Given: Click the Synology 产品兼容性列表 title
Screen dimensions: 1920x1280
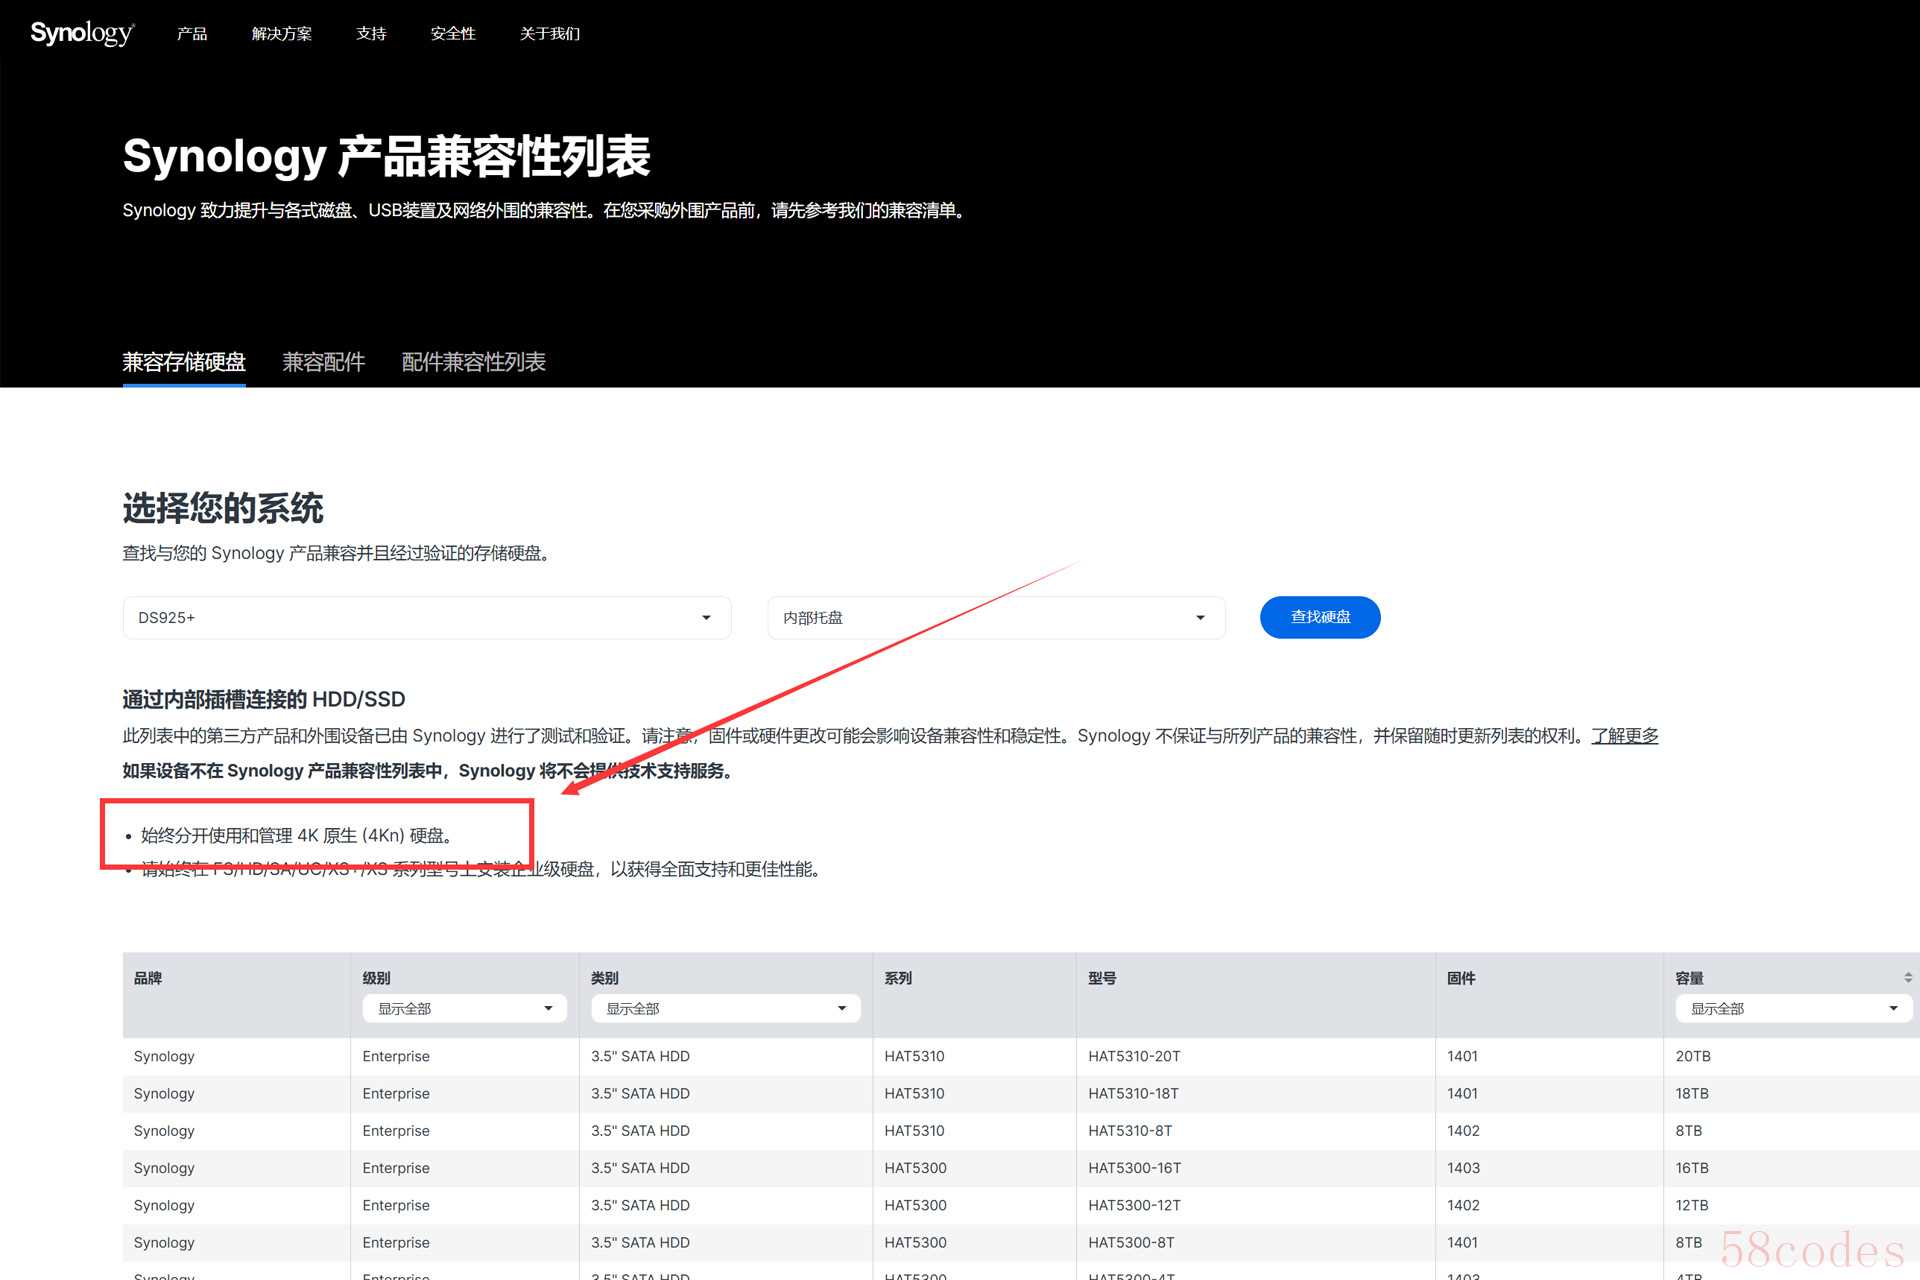Looking at the screenshot, I should pos(387,156).
